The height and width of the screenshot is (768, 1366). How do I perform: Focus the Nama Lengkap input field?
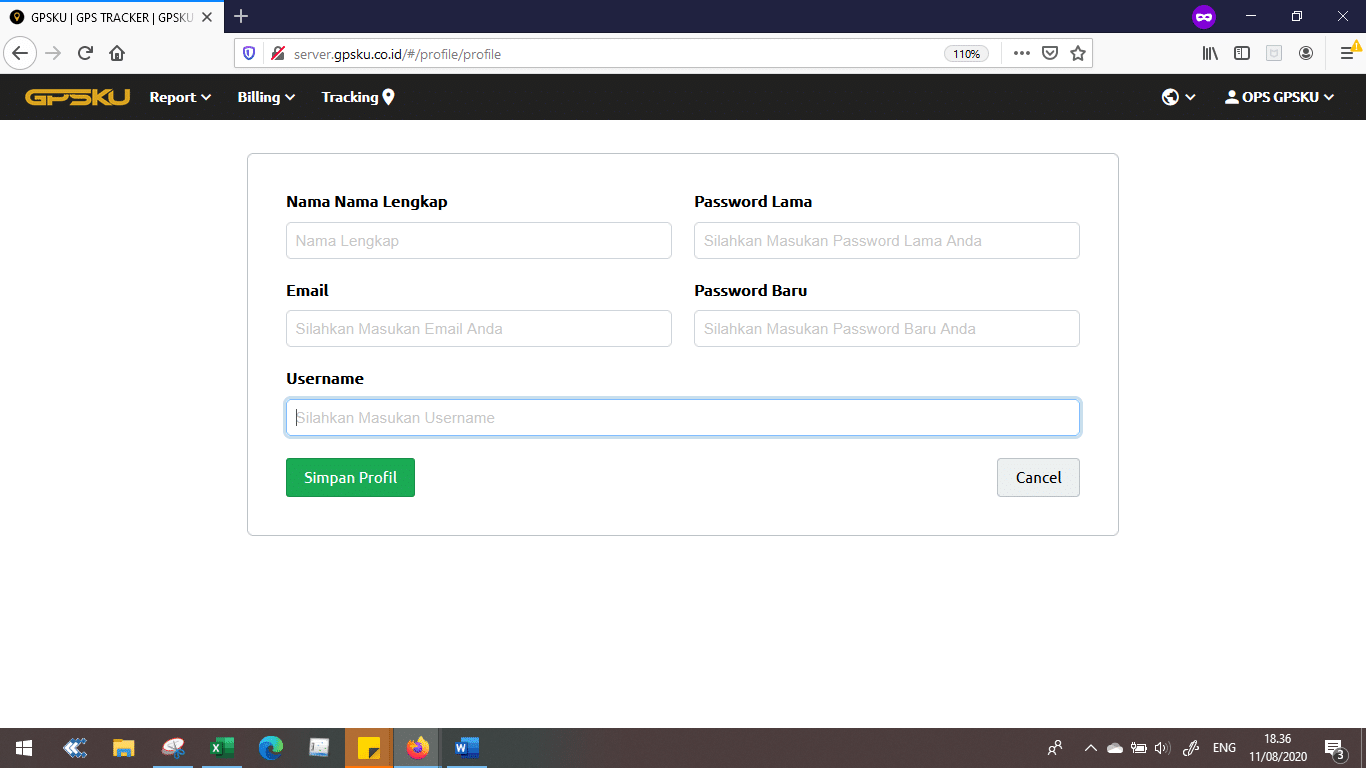479,241
